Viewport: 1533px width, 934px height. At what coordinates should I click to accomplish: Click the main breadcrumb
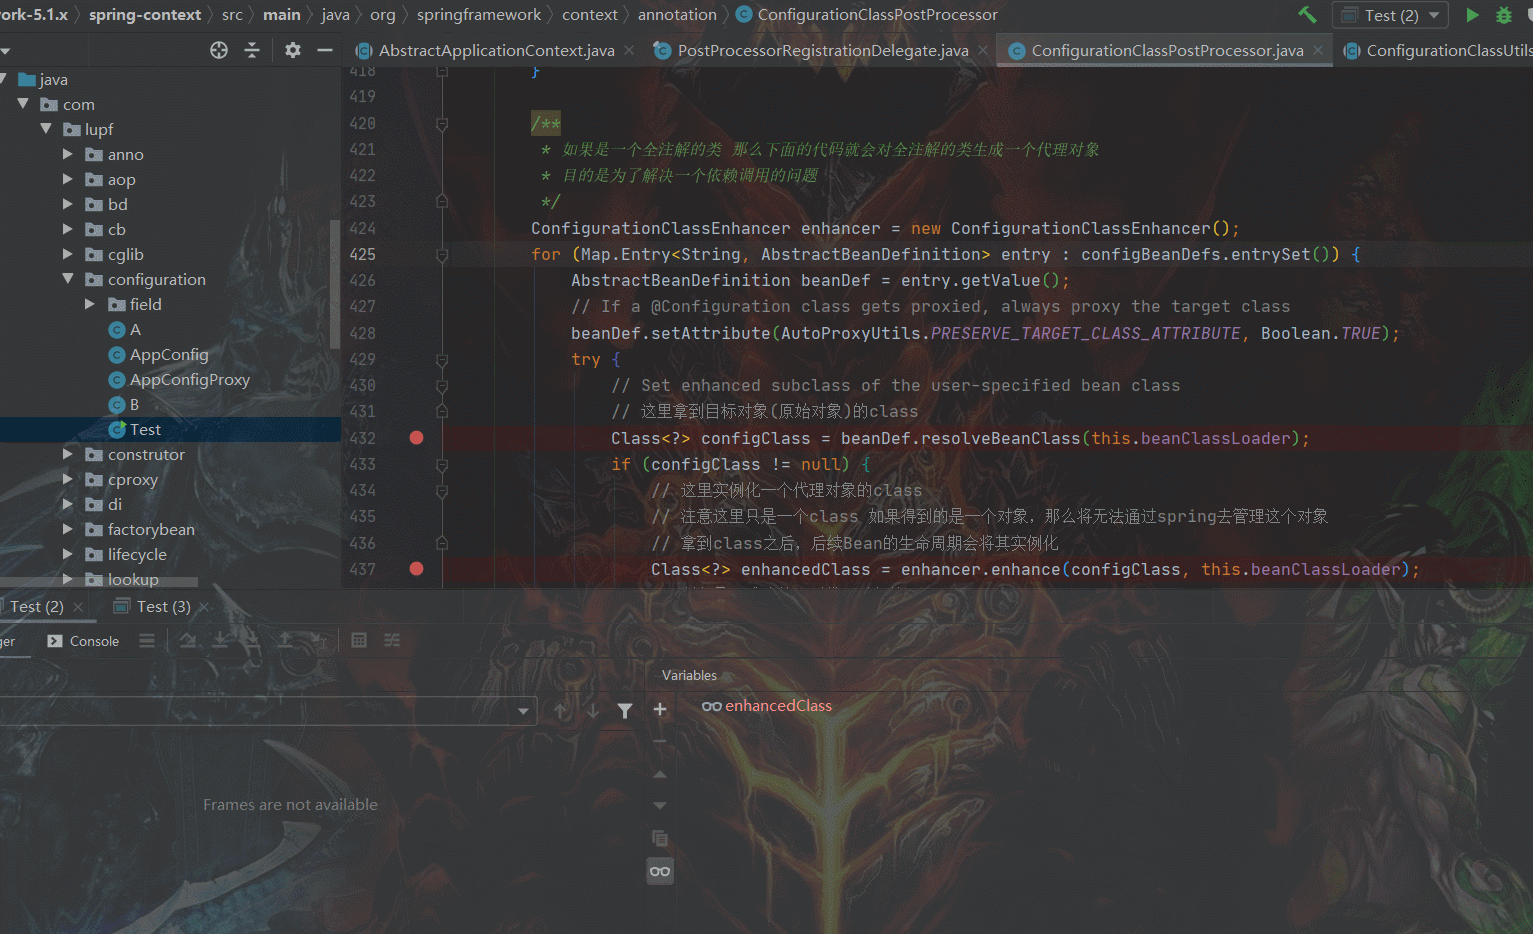(282, 15)
